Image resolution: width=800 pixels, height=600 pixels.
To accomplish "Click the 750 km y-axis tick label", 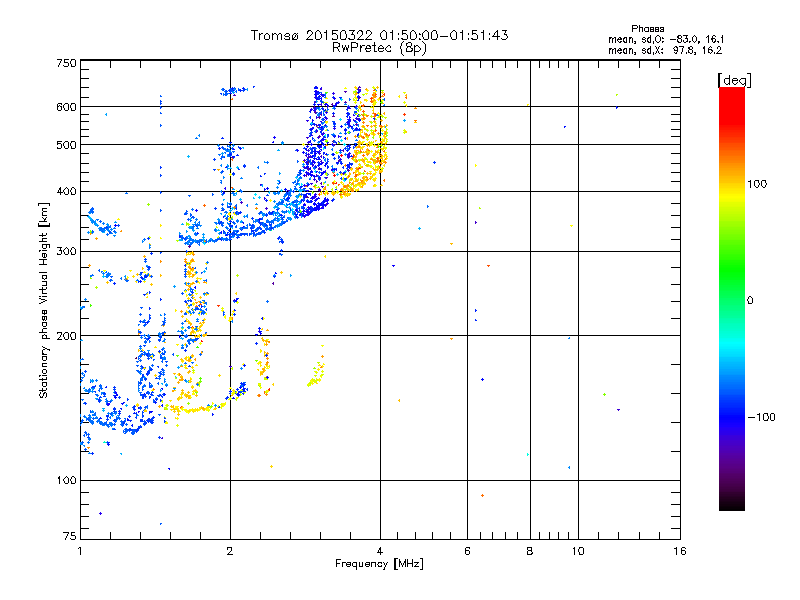I will (x=66, y=63).
